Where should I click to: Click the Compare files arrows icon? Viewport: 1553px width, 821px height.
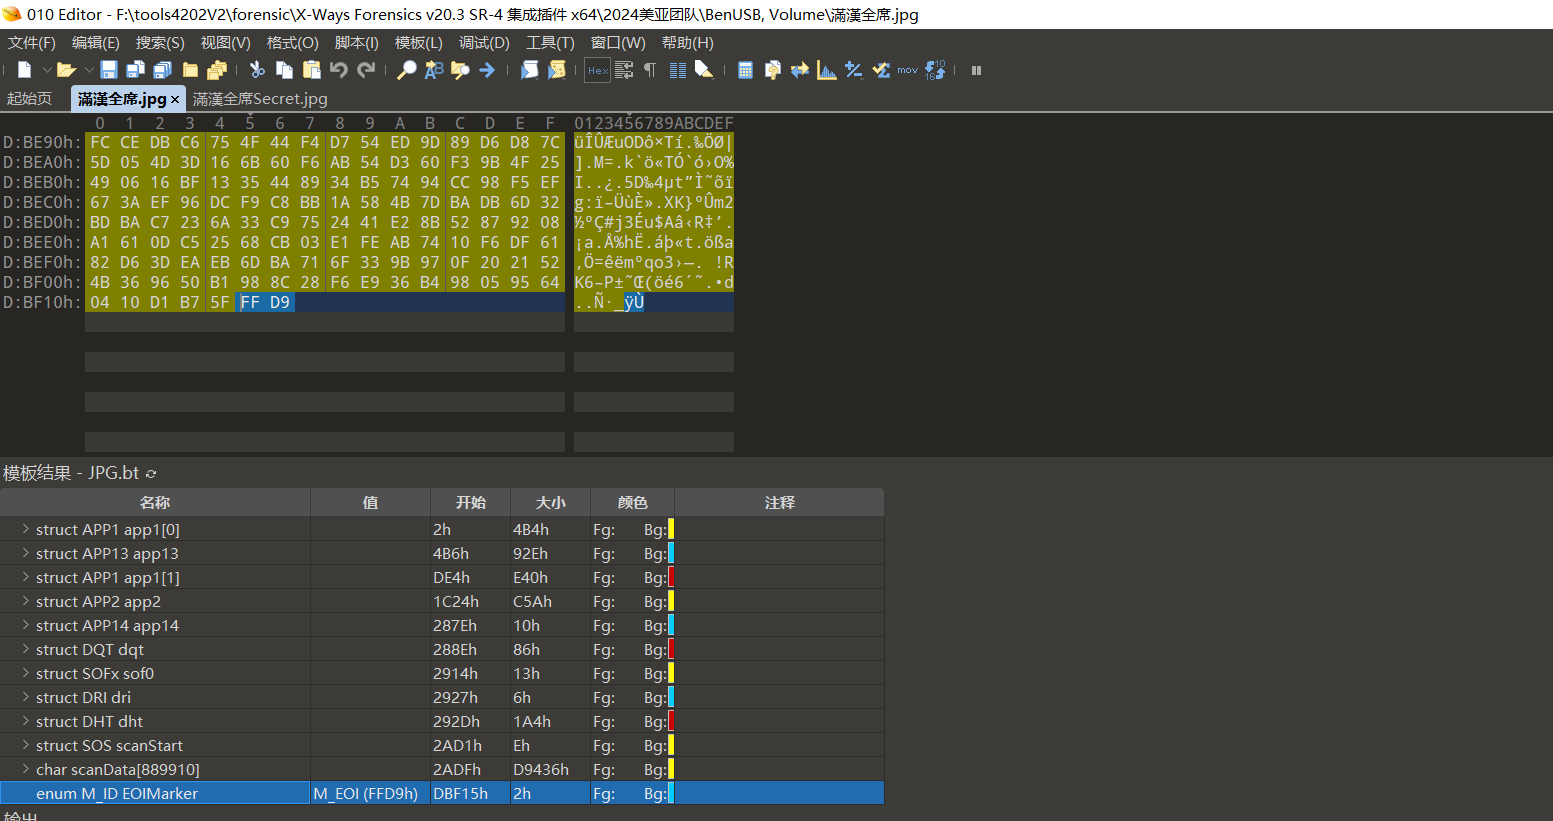click(x=799, y=70)
